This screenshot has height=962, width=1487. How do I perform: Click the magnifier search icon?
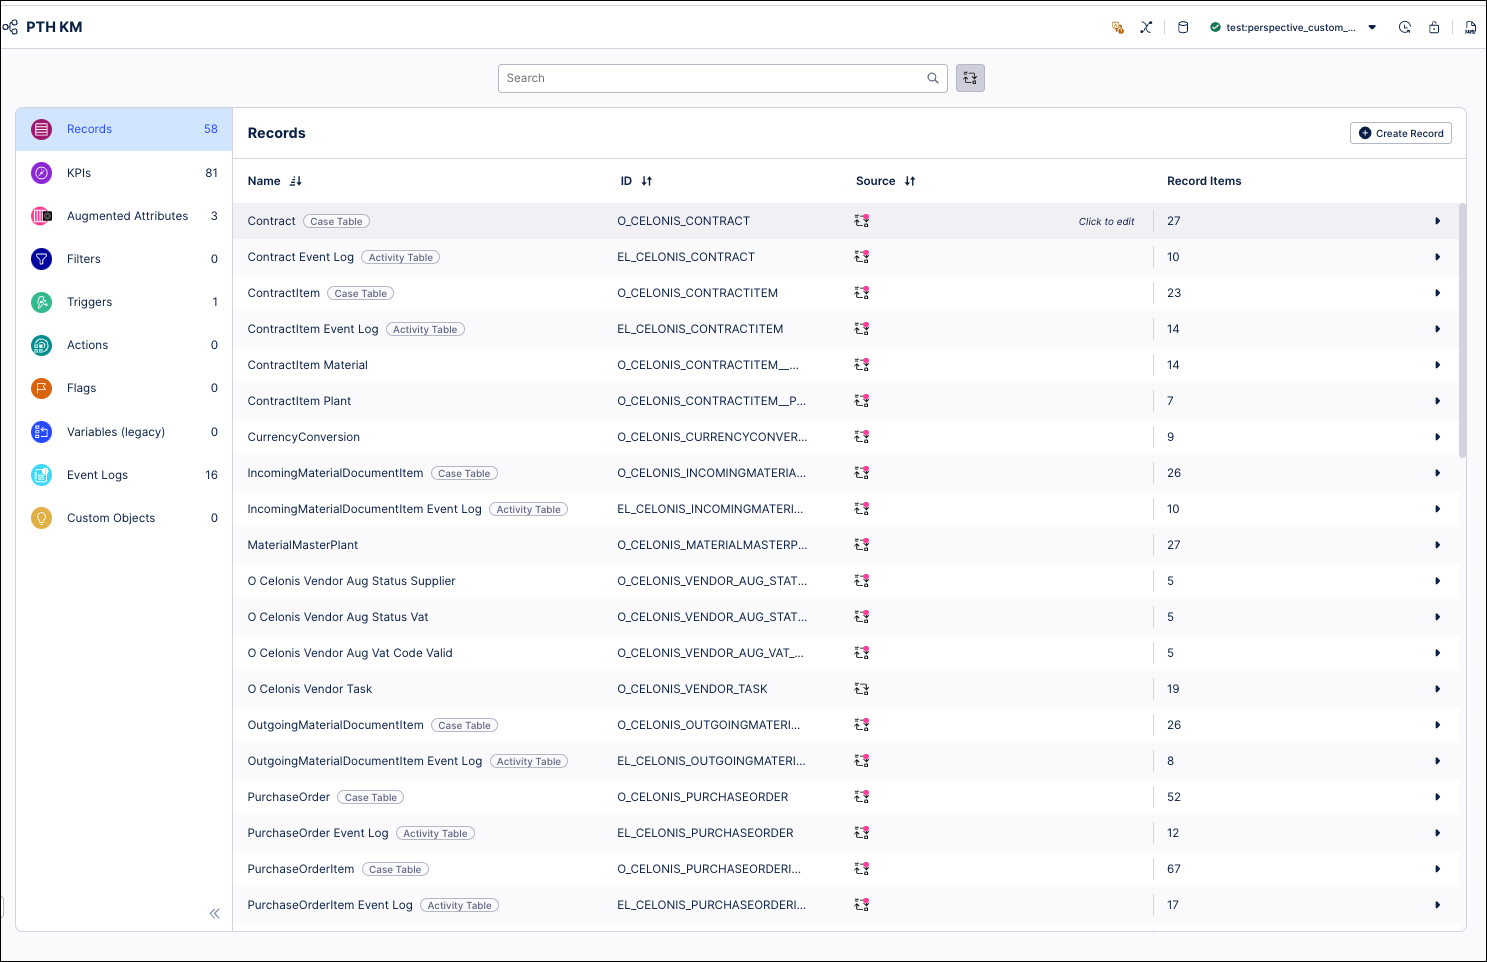pyautogui.click(x=933, y=78)
